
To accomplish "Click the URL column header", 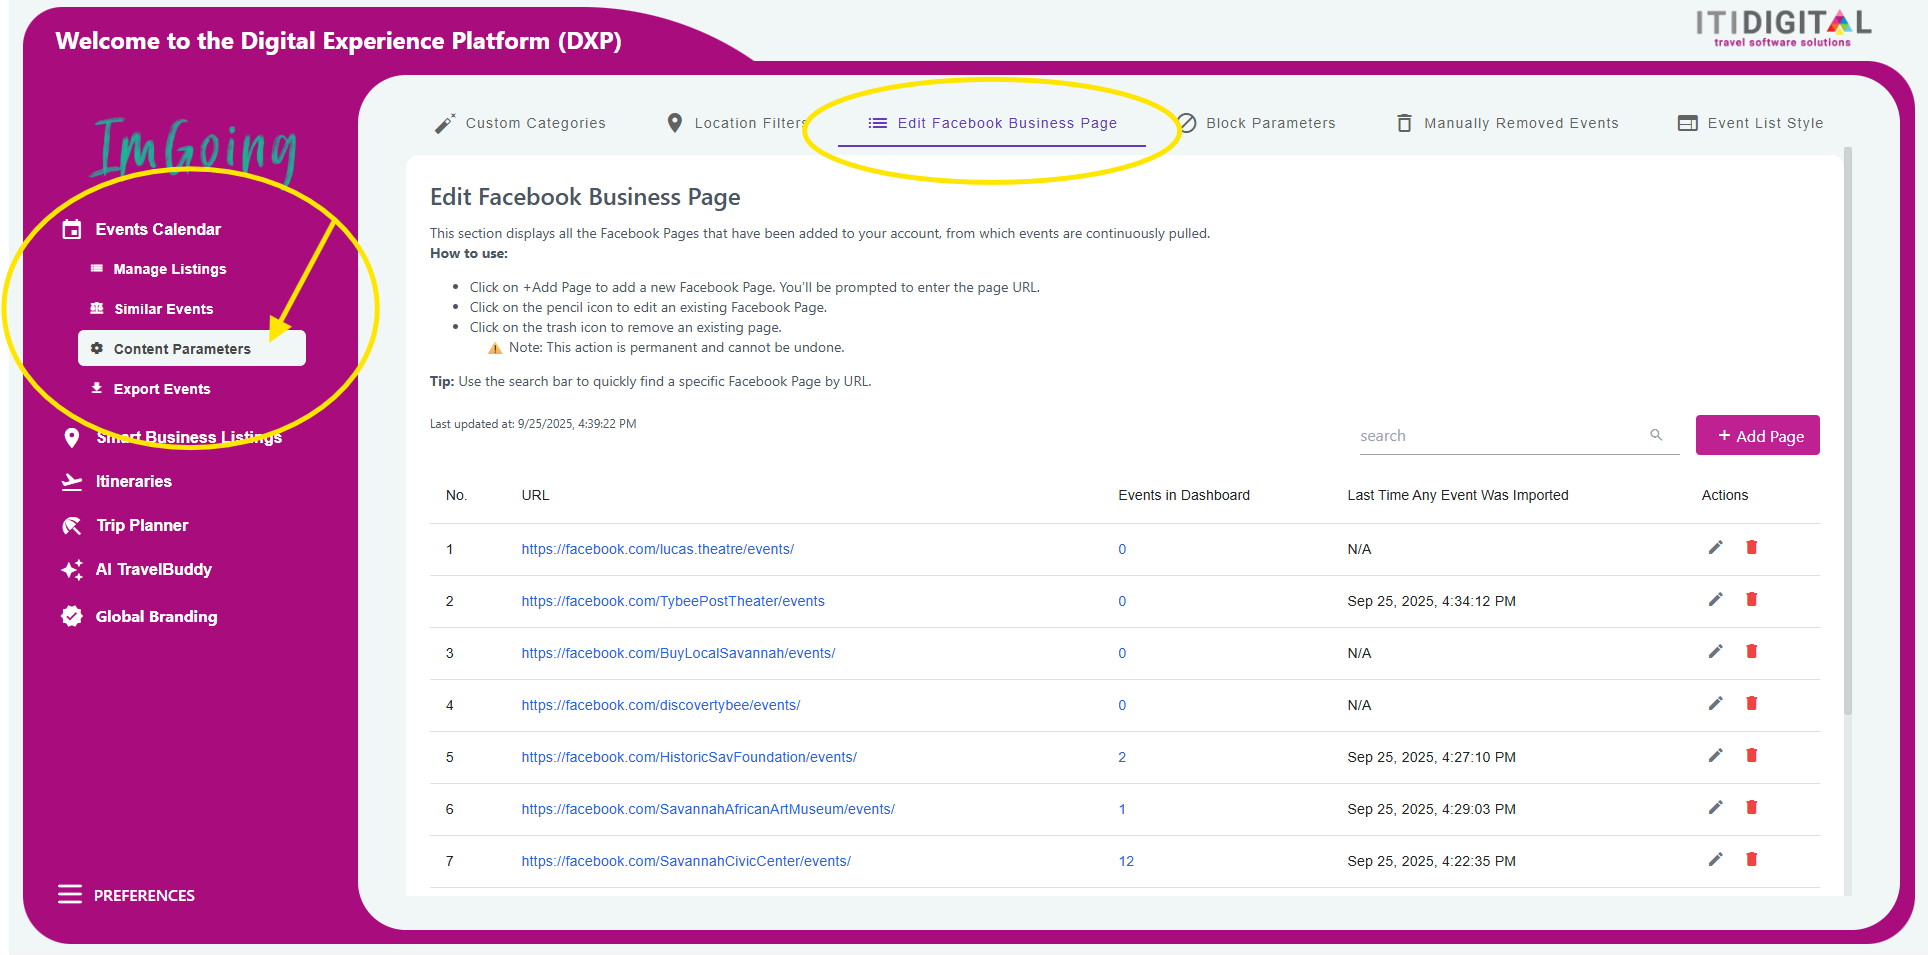I will point(535,495).
